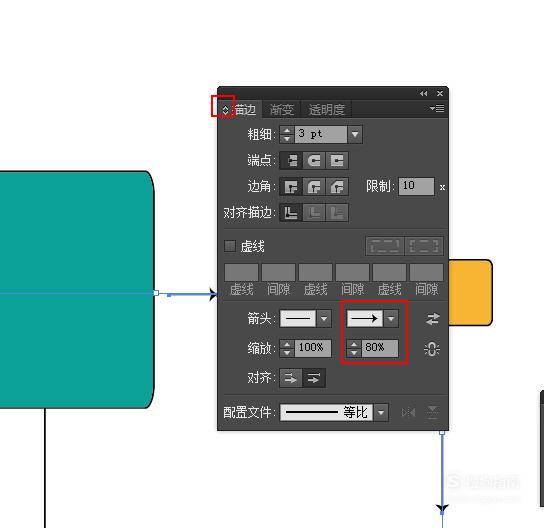Open the stroke panel flyout menu
The image size is (544, 528).
point(437,109)
